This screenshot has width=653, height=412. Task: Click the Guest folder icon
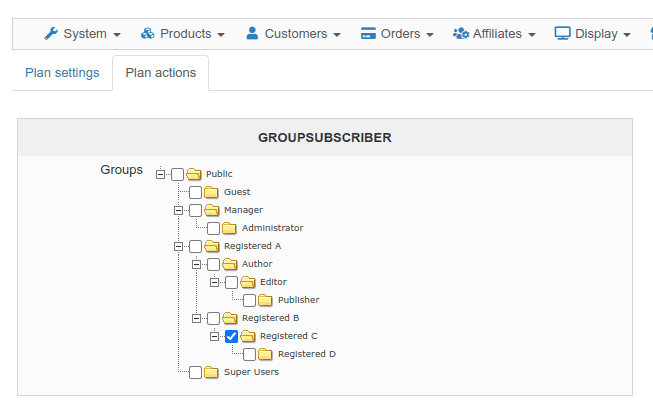[x=211, y=192]
